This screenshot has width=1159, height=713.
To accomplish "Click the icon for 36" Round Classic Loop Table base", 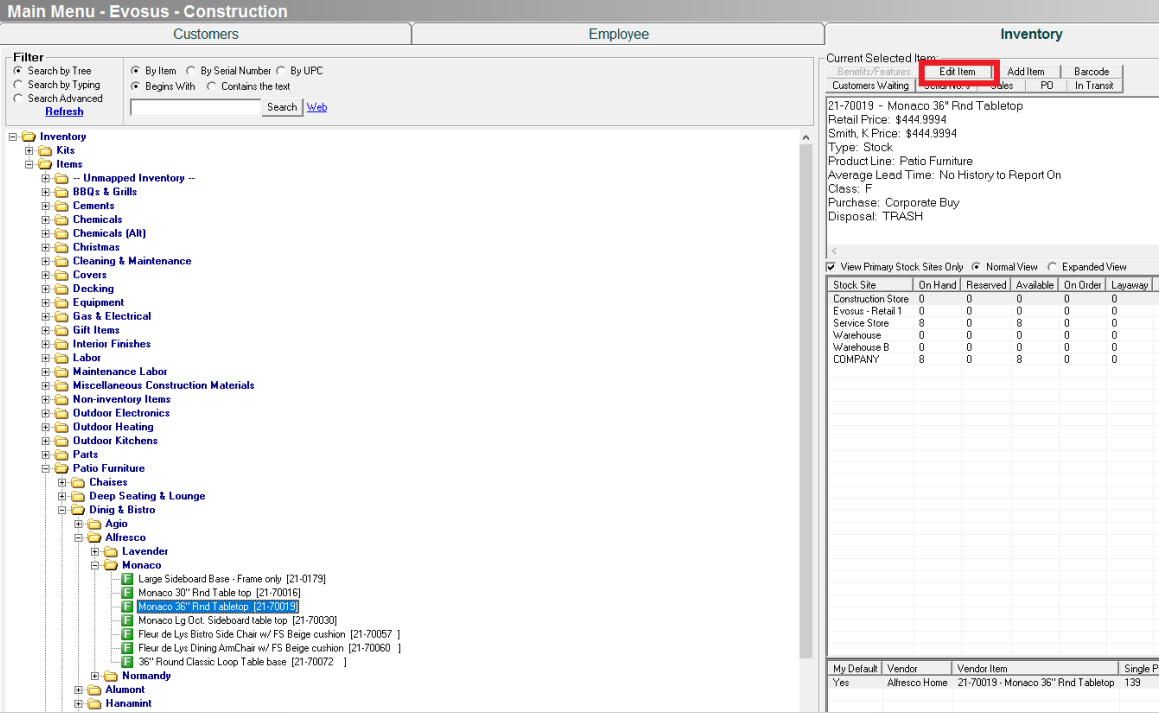I will click(127, 662).
